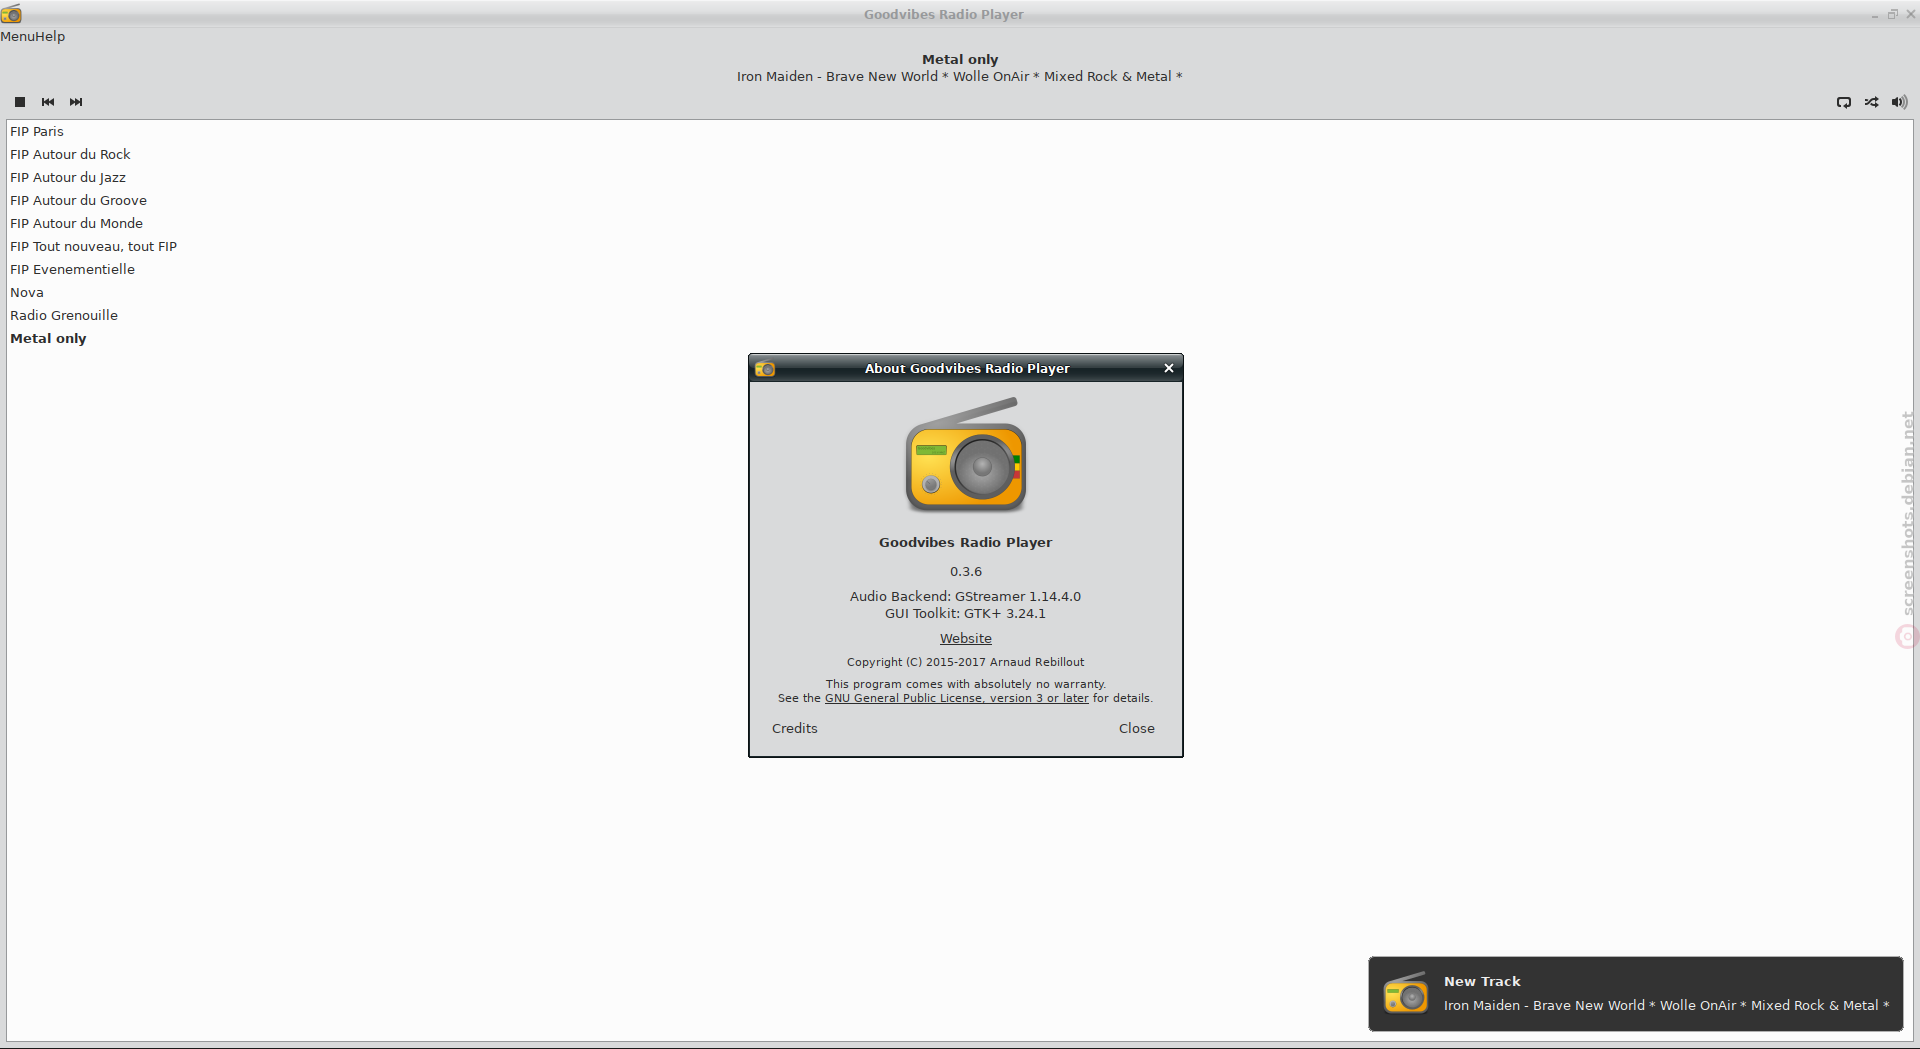The width and height of the screenshot is (1920, 1049).
Task: Open the Help menu
Action: pos(50,36)
